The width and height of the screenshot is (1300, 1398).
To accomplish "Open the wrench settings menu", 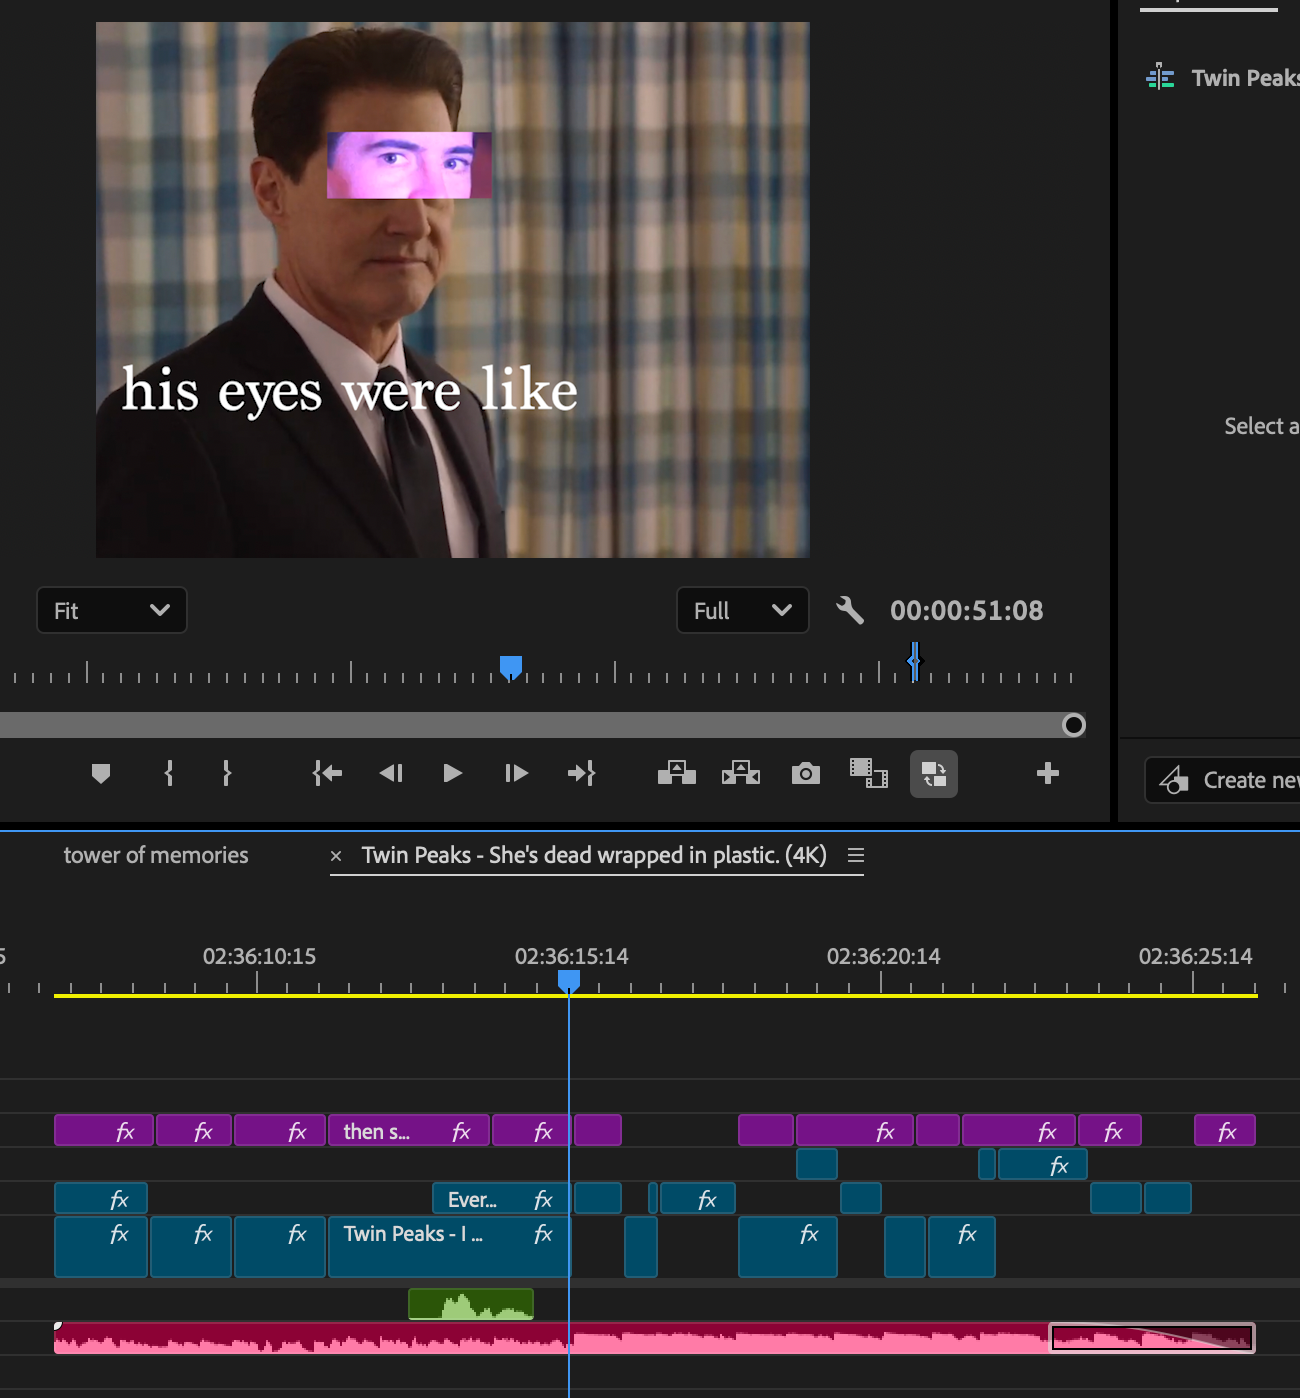I will [850, 610].
